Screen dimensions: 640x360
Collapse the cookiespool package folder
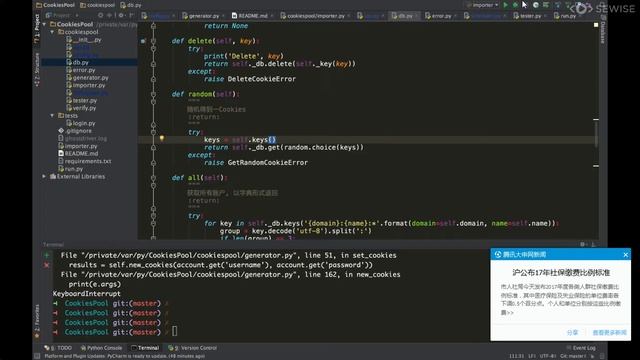click(x=52, y=32)
